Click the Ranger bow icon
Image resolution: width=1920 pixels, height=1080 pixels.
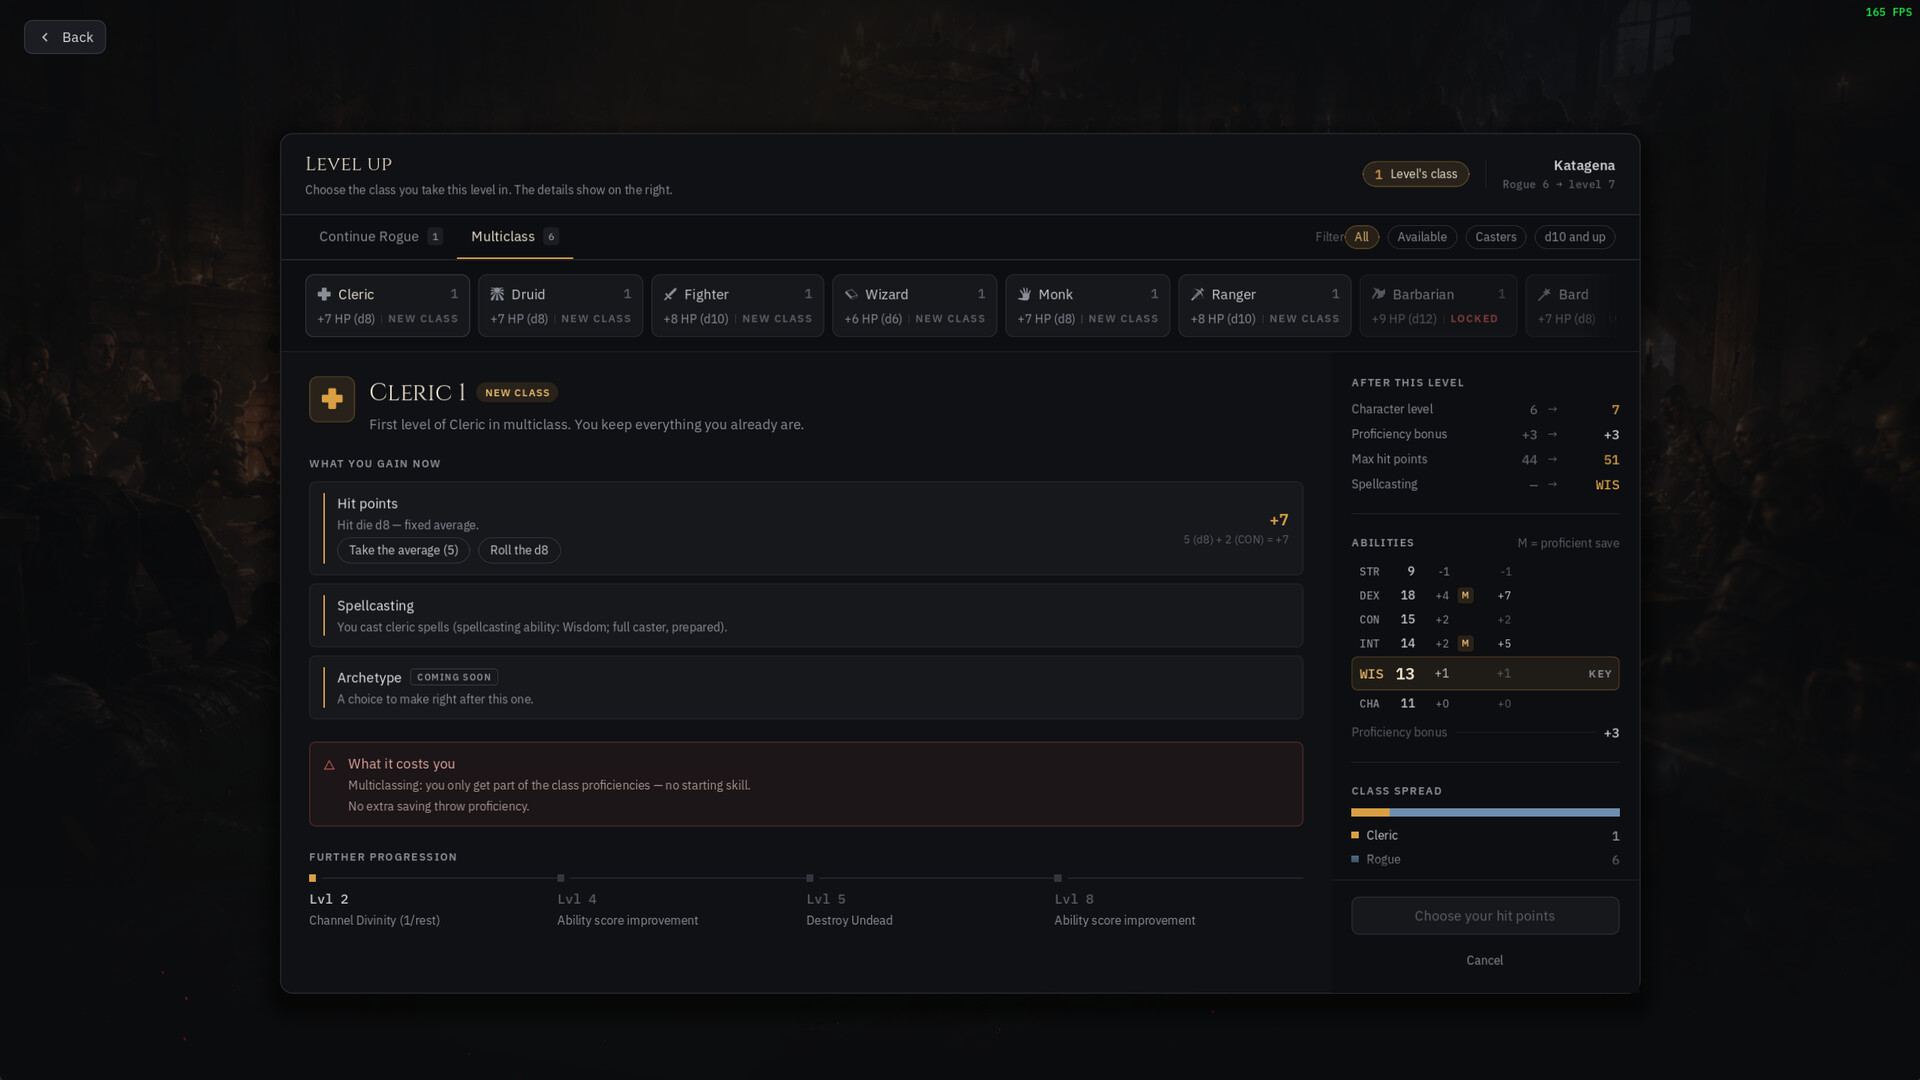pyautogui.click(x=1197, y=294)
